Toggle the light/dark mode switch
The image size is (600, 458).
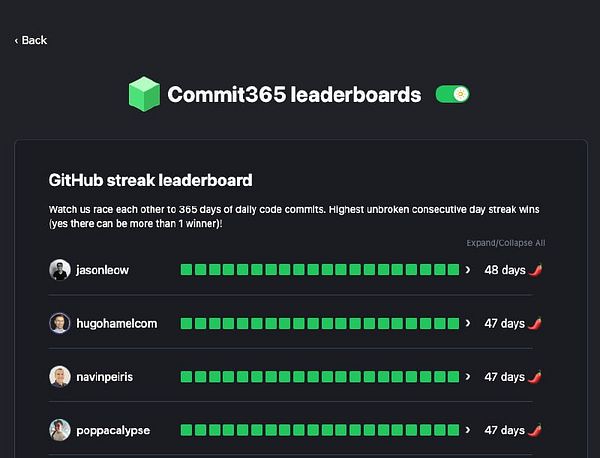click(x=453, y=94)
